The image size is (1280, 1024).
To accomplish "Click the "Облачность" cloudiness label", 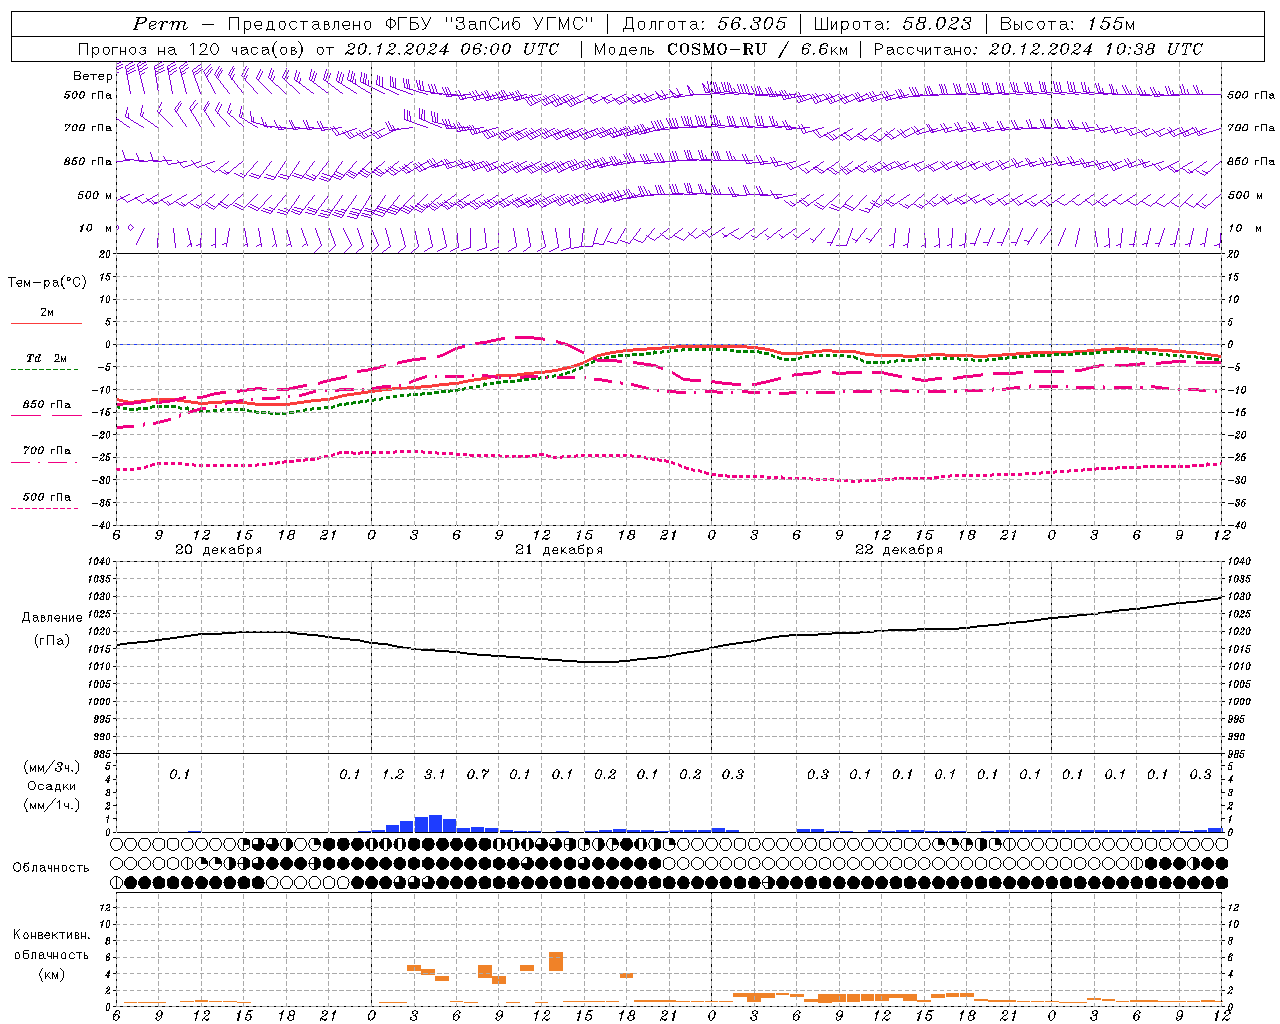I will pyautogui.click(x=51, y=867).
